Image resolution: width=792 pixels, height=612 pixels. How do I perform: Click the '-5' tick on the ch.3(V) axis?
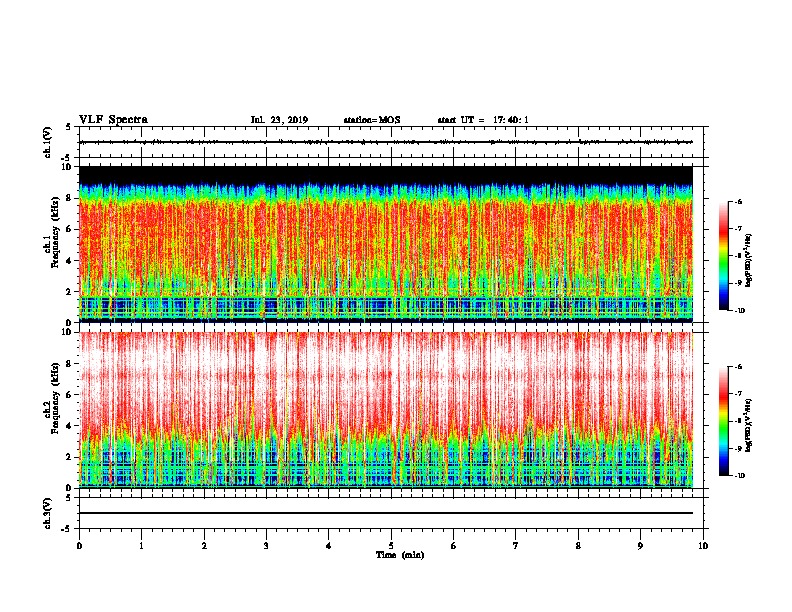66,529
